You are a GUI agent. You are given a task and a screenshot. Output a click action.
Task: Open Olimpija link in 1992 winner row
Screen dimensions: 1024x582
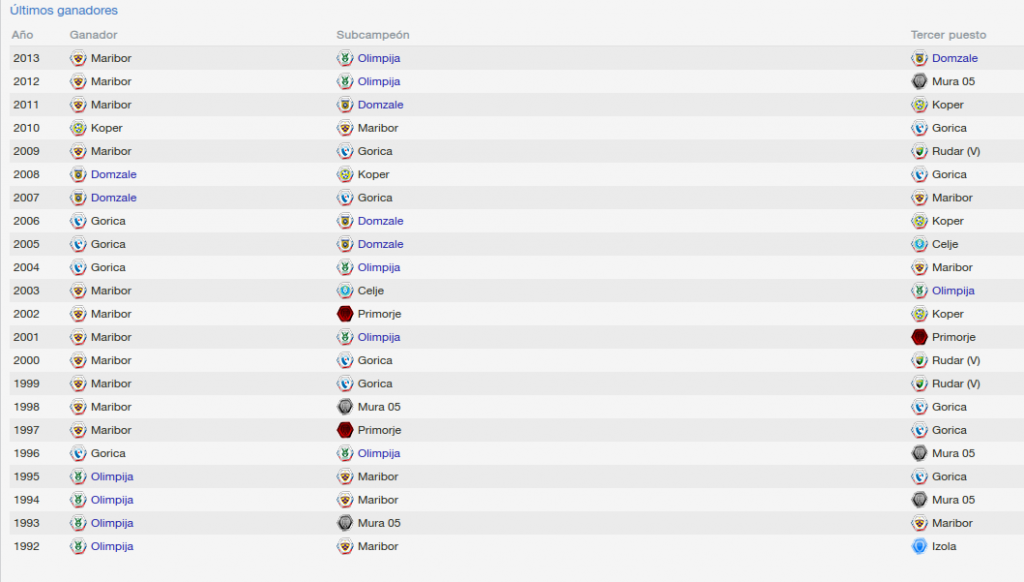pyautogui.click(x=112, y=546)
